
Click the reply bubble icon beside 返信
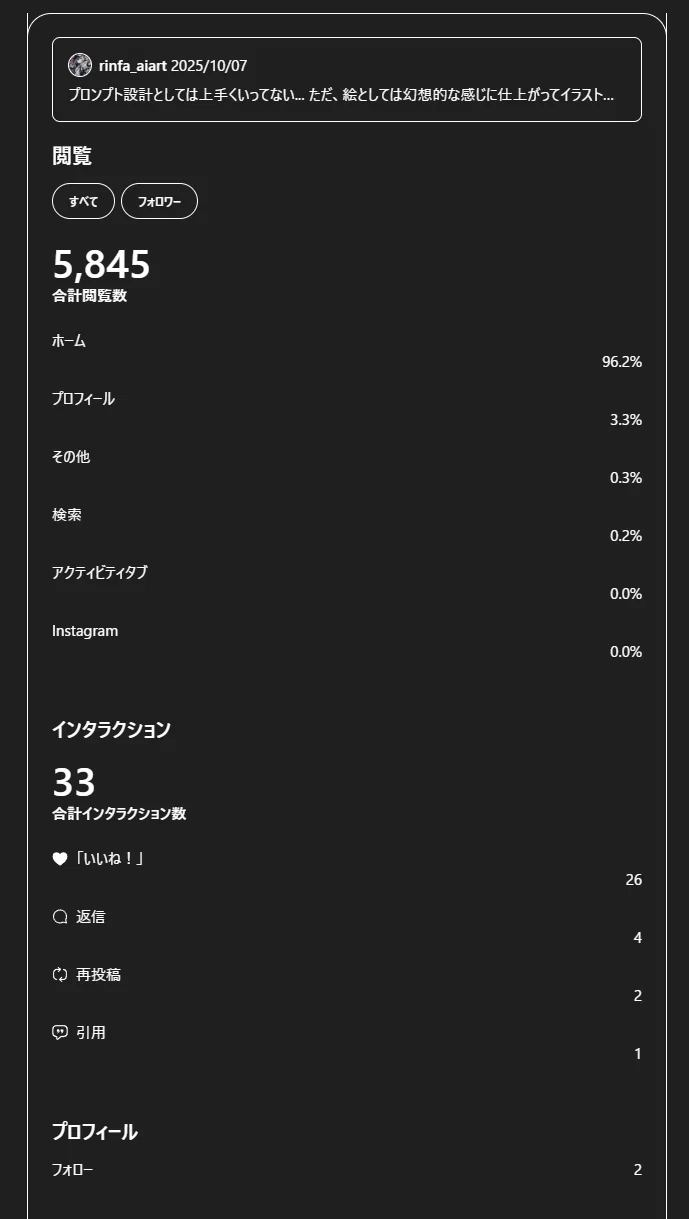point(60,917)
